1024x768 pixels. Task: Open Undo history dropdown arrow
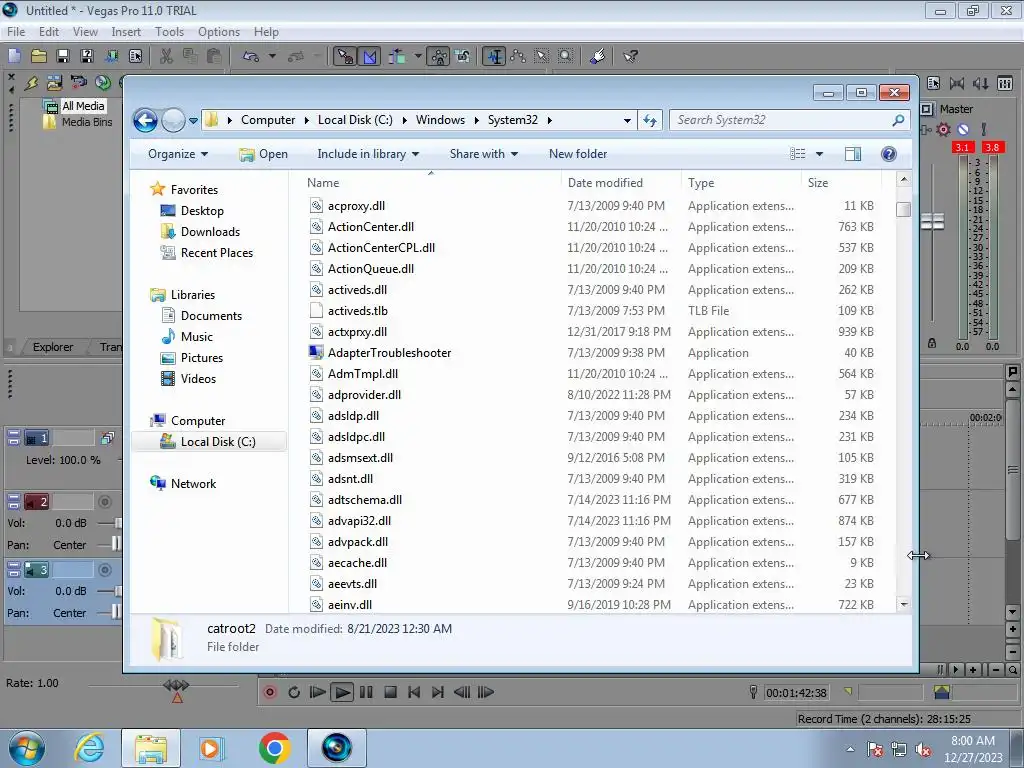(x=272, y=56)
